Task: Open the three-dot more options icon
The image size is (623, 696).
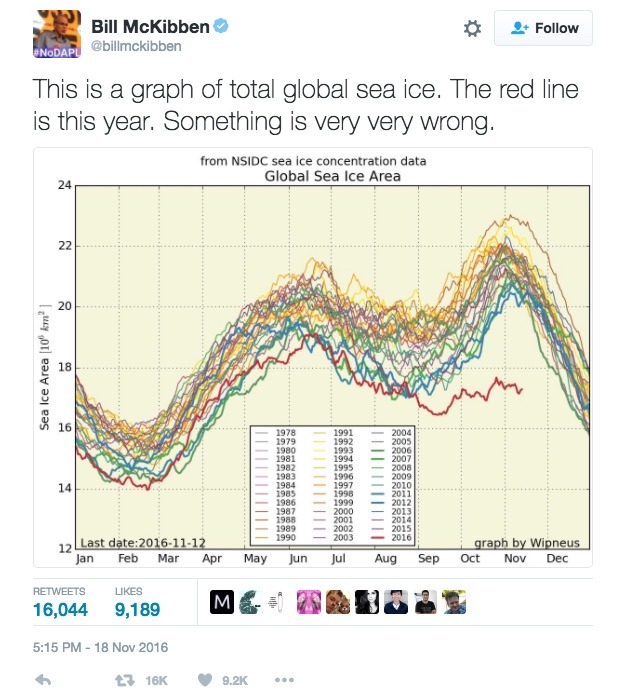Action: coord(284,680)
